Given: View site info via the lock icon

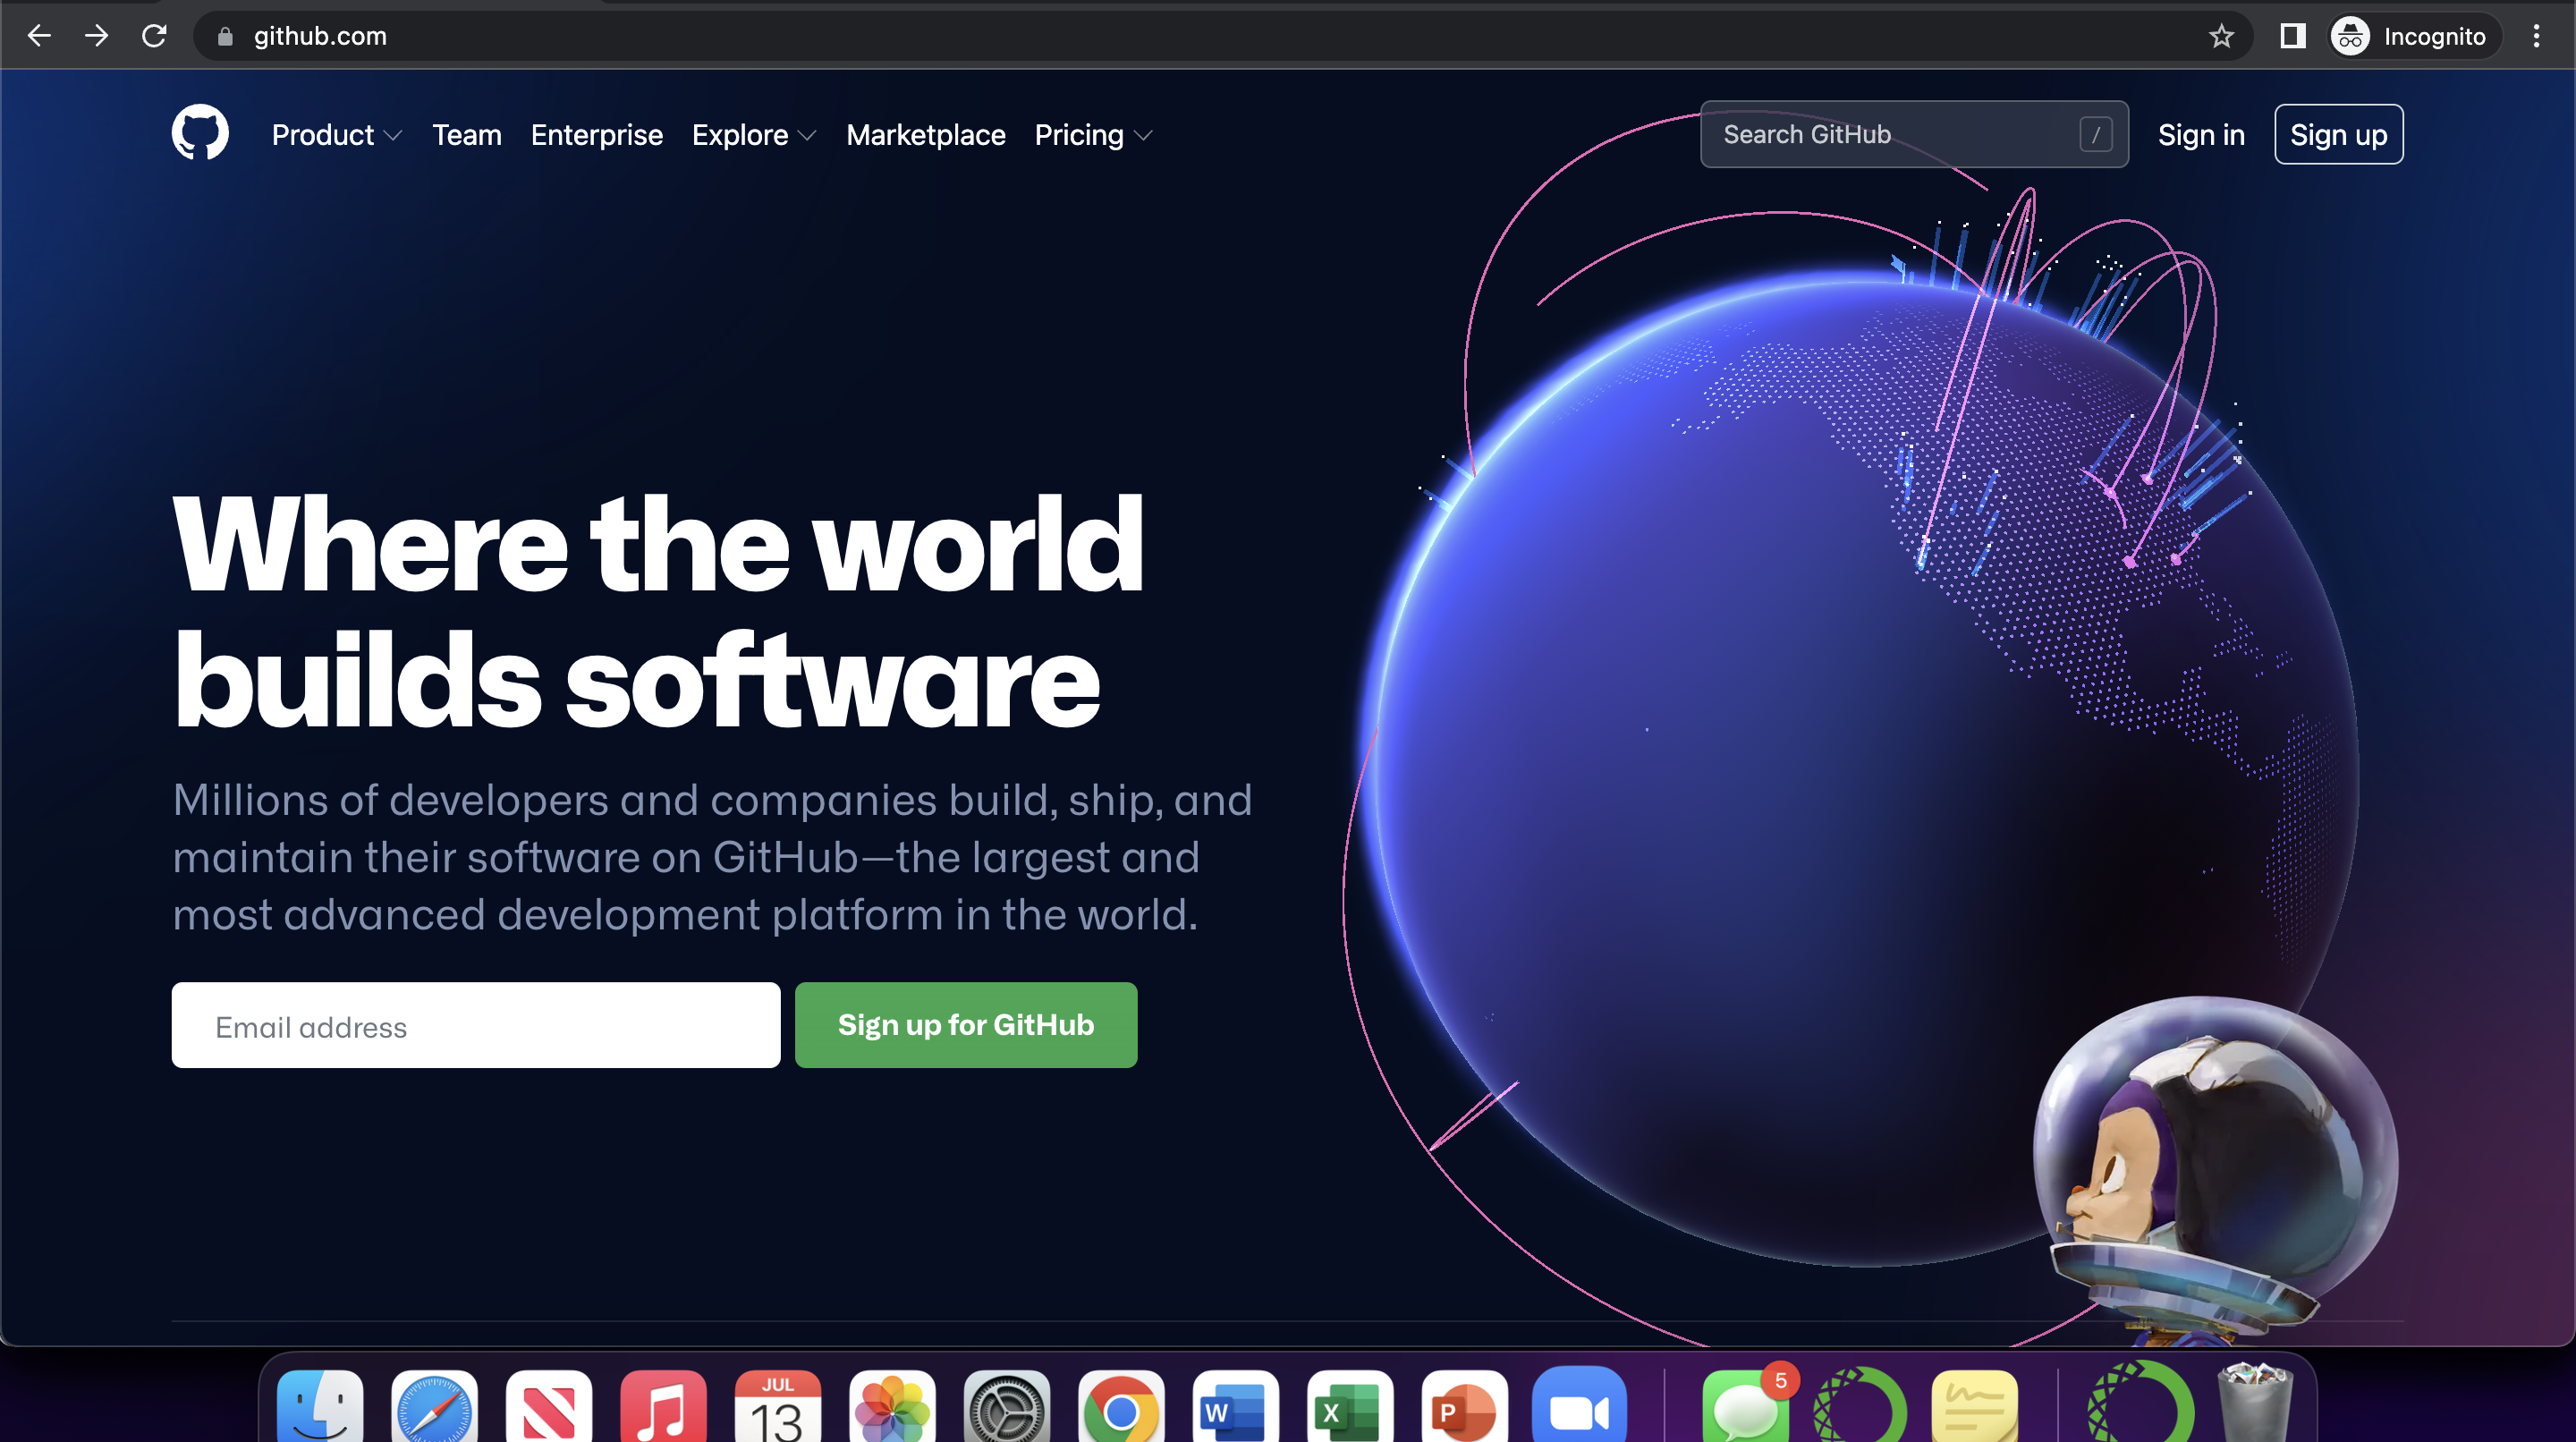Looking at the screenshot, I should point(225,36).
